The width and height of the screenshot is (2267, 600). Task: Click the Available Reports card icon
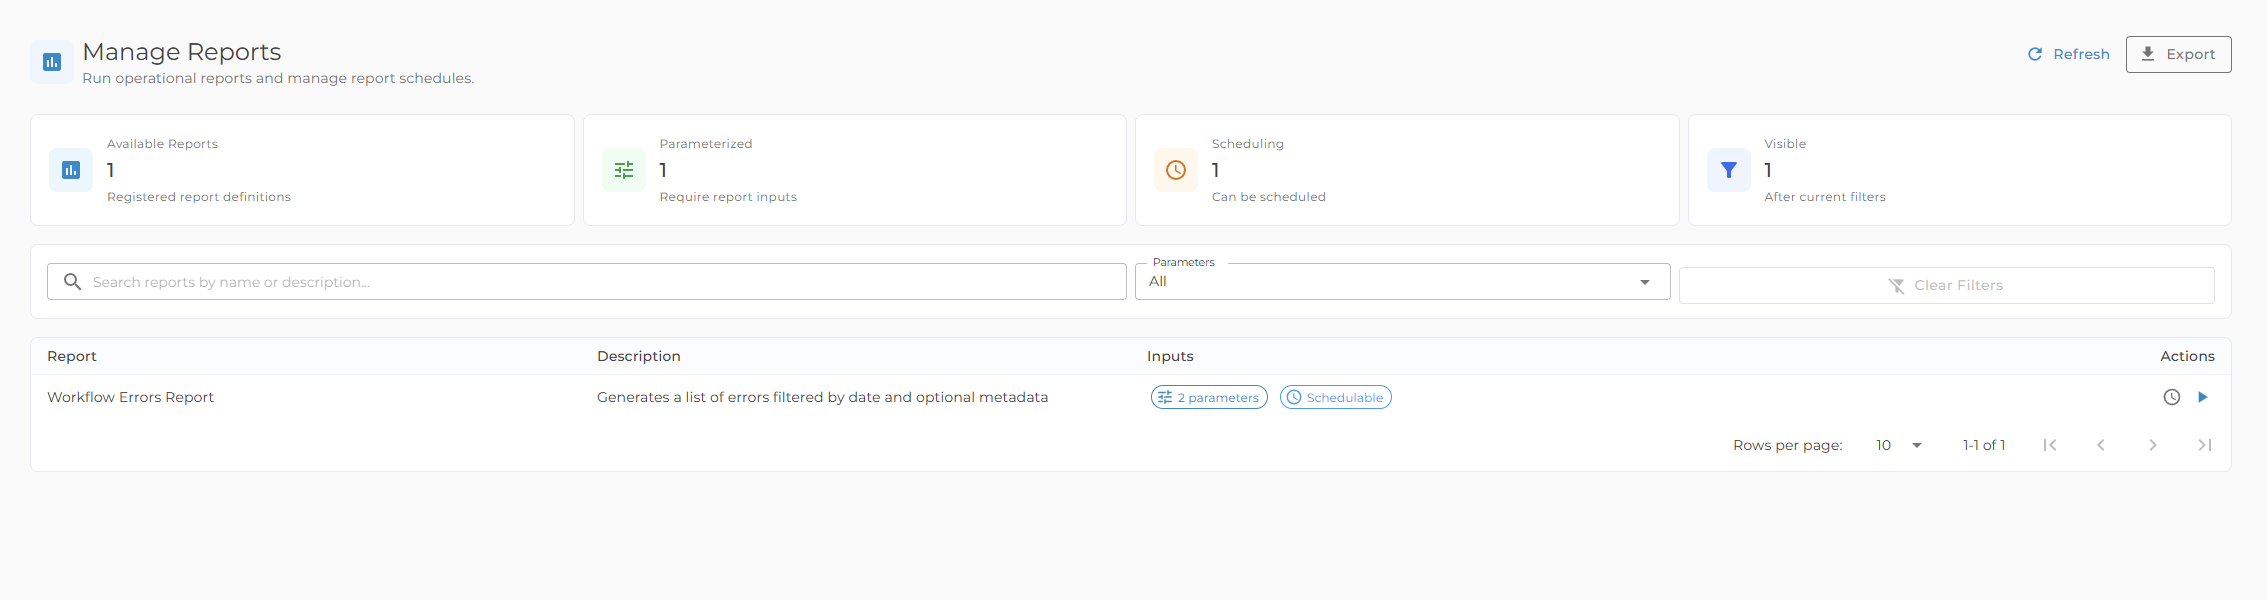pyautogui.click(x=71, y=170)
